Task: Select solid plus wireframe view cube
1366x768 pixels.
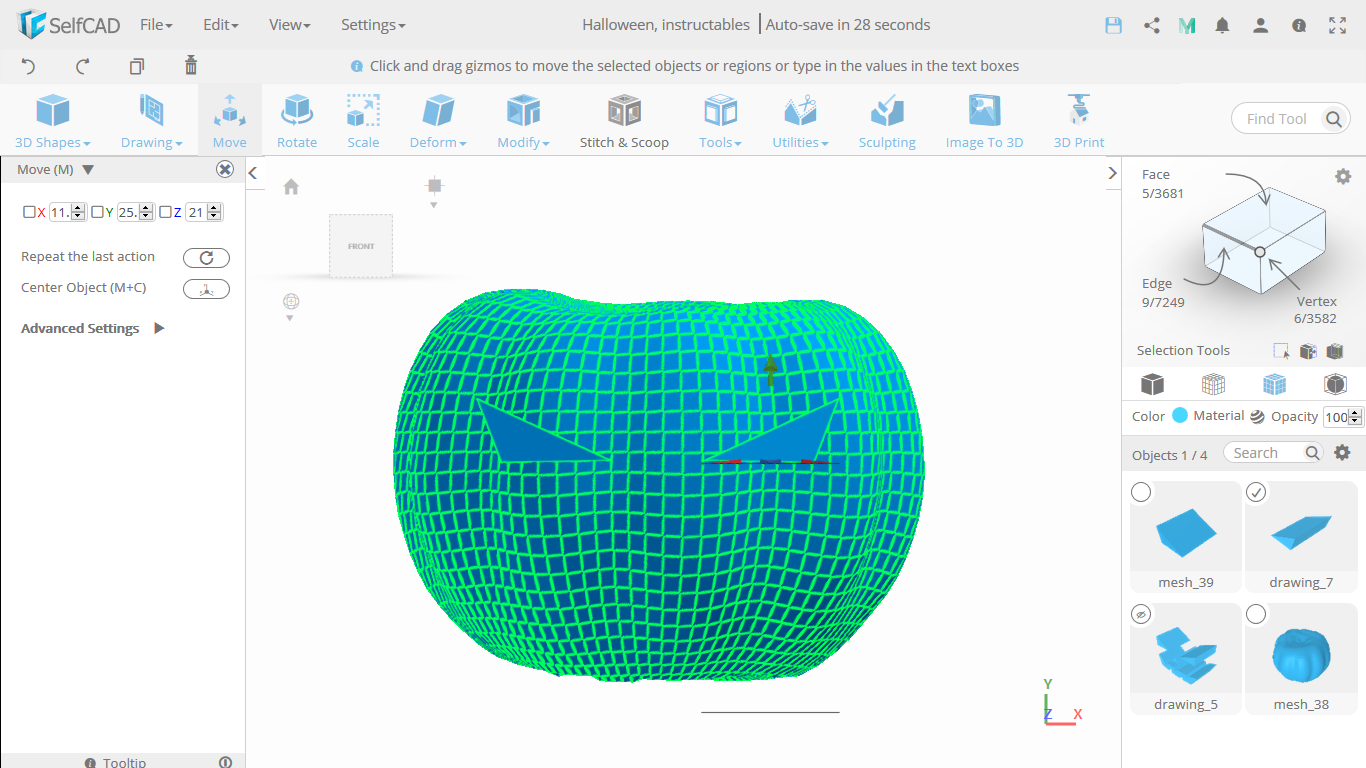Action: coord(1274,384)
